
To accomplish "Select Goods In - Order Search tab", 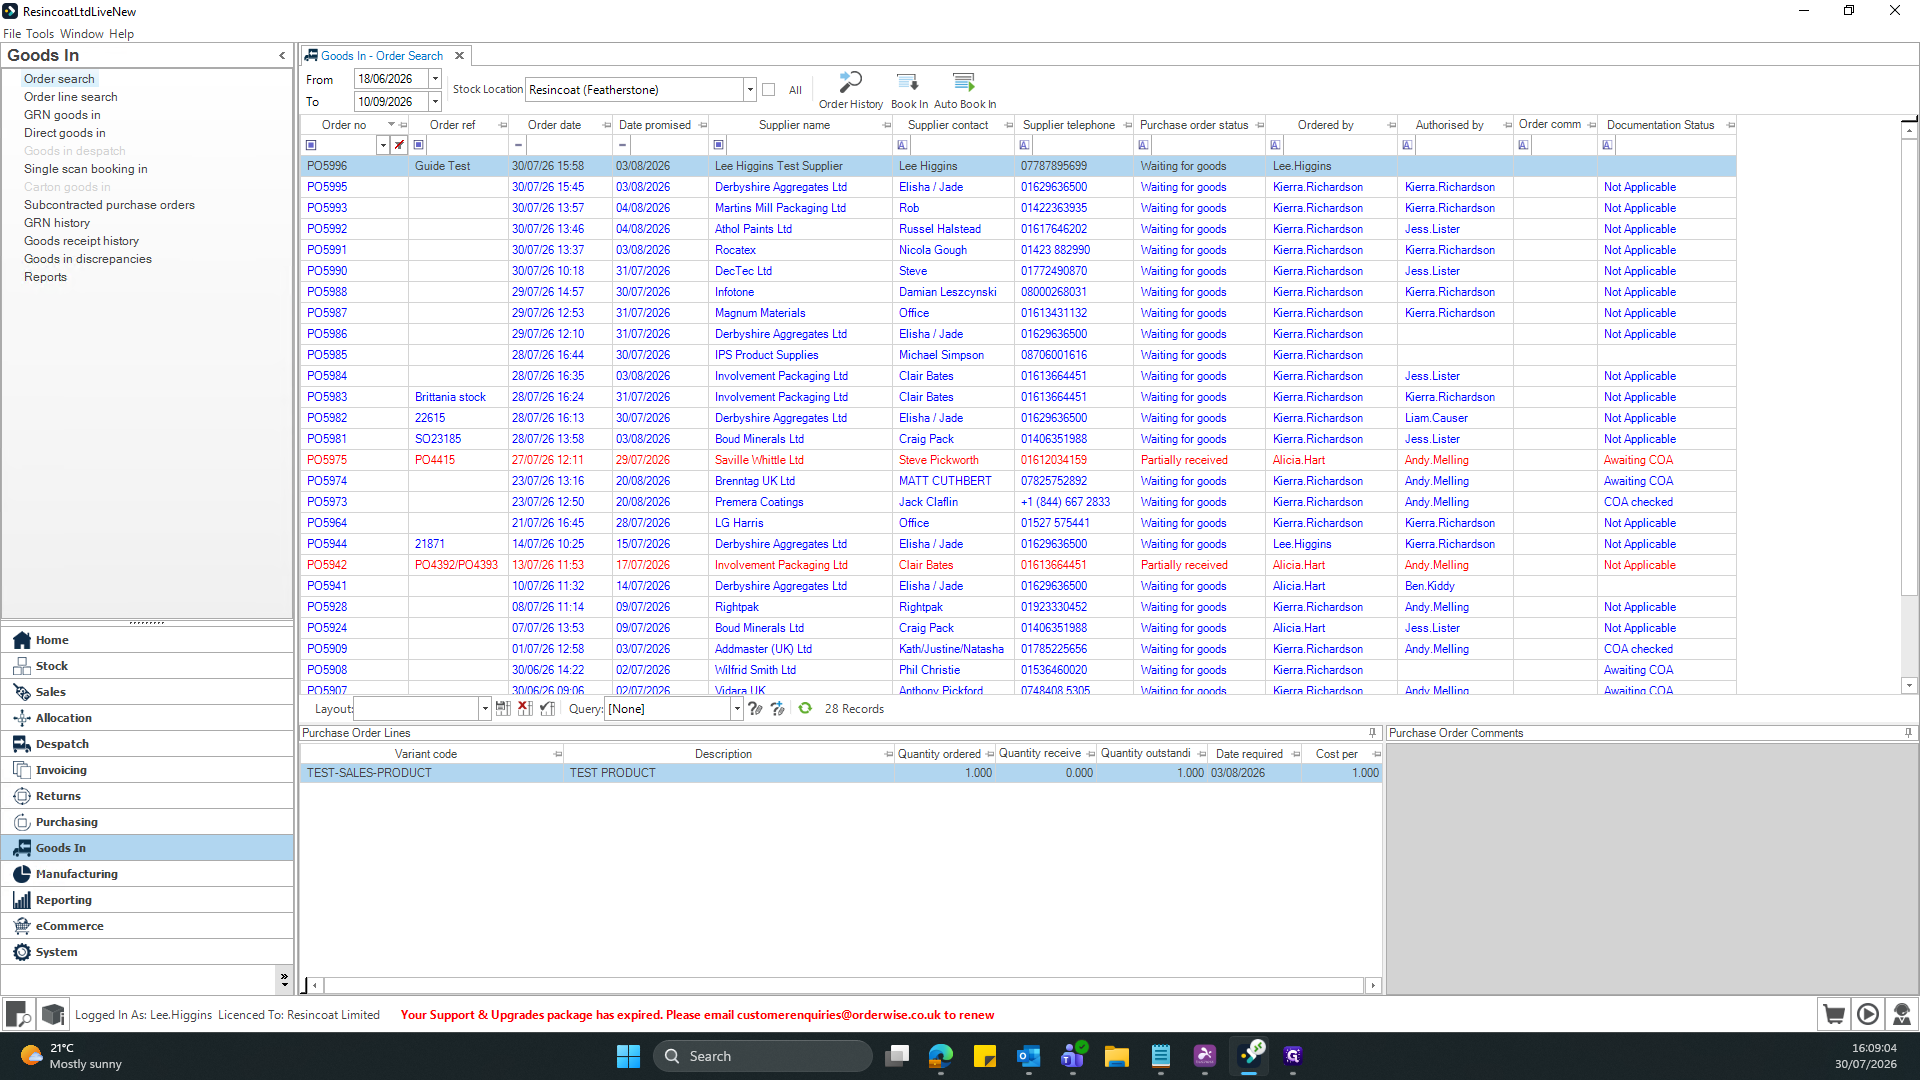I will (x=381, y=56).
